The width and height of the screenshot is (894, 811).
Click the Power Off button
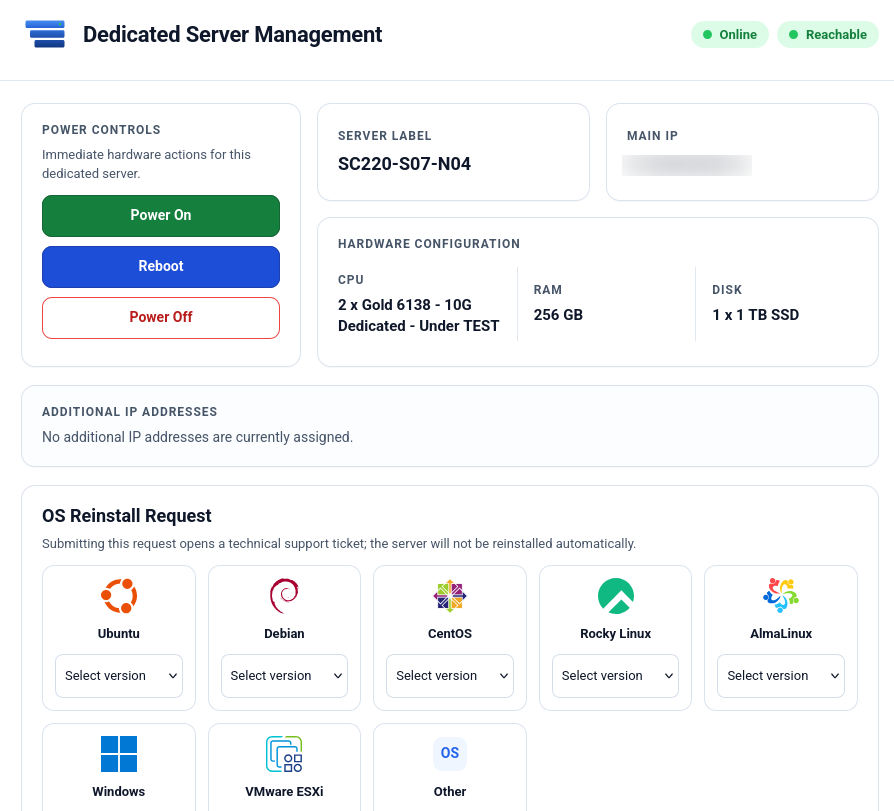(x=161, y=318)
